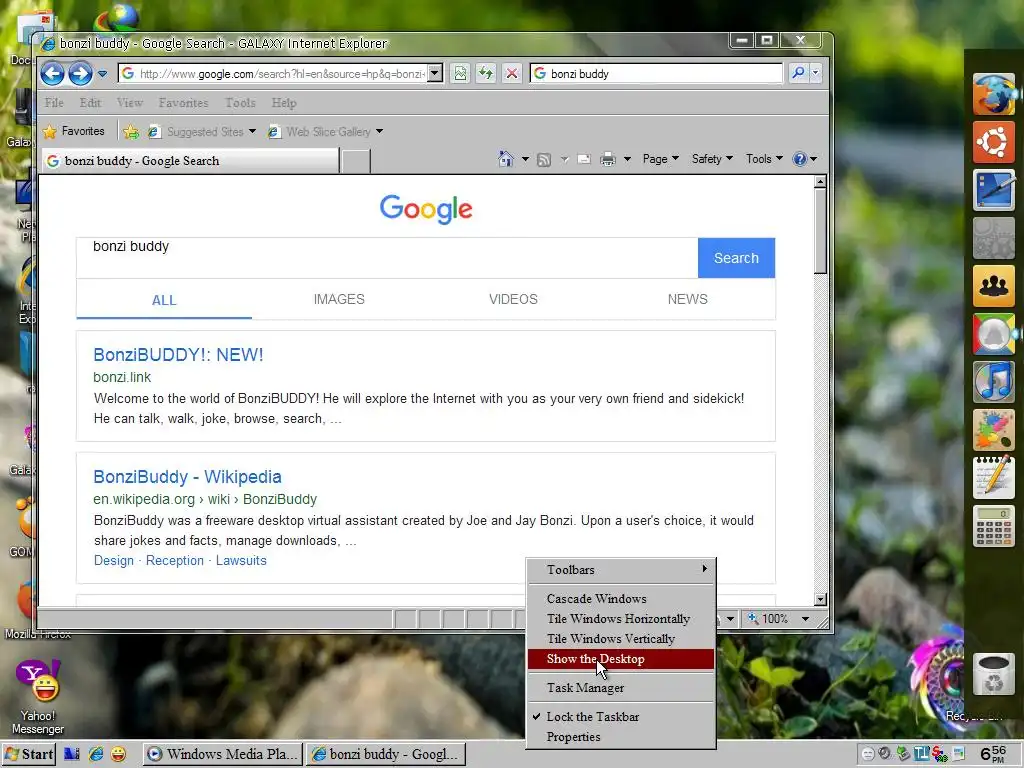Screen dimensions: 1024x768
Task: Open the search provider dropdown arrow
Action: click(x=815, y=73)
